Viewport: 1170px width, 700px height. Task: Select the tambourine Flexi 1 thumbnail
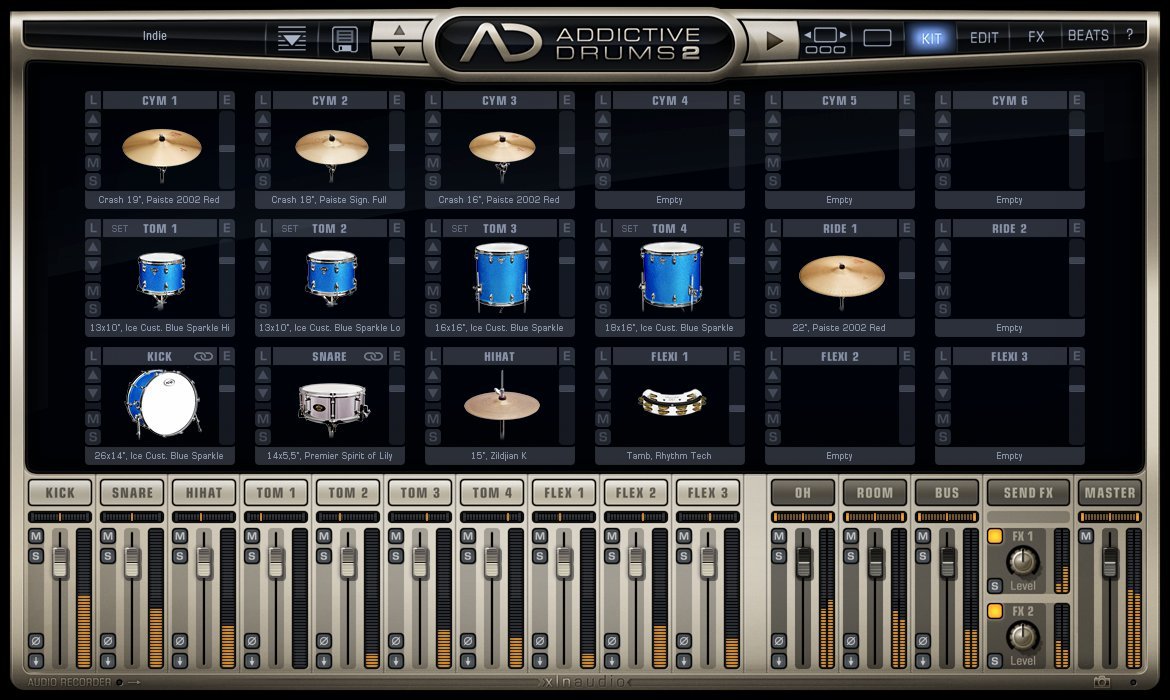point(672,401)
